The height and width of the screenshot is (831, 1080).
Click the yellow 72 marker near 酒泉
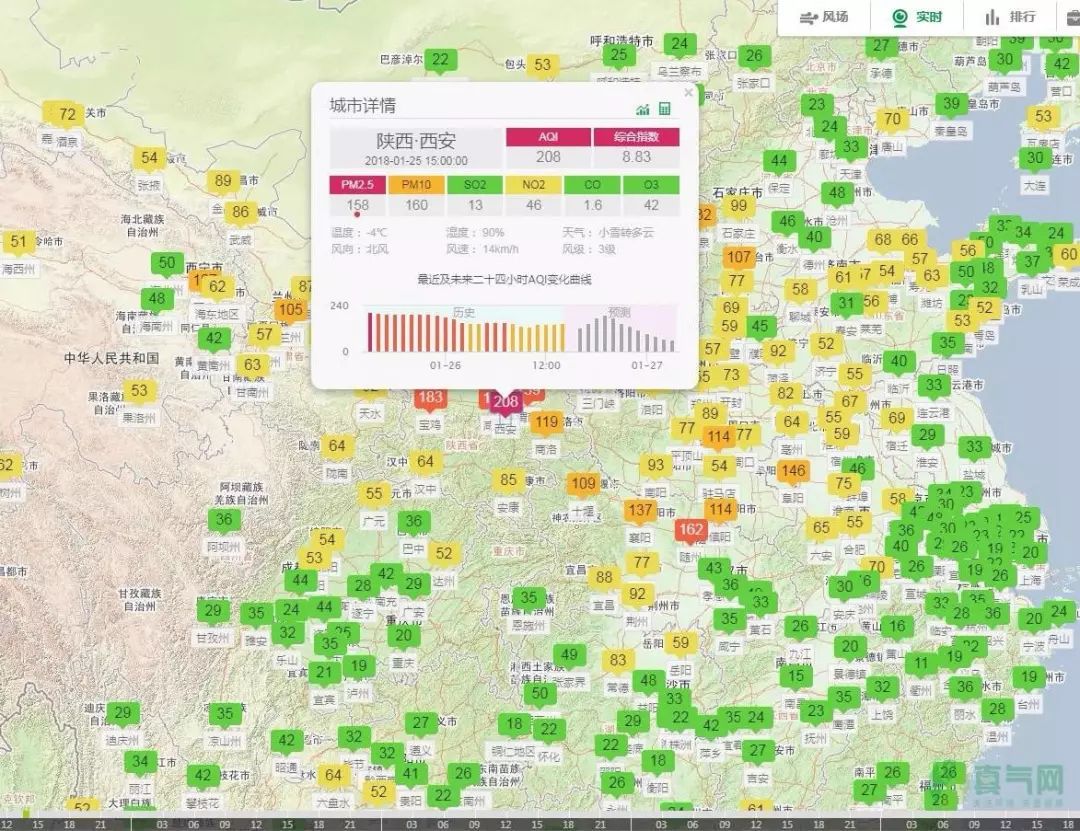[x=67, y=114]
